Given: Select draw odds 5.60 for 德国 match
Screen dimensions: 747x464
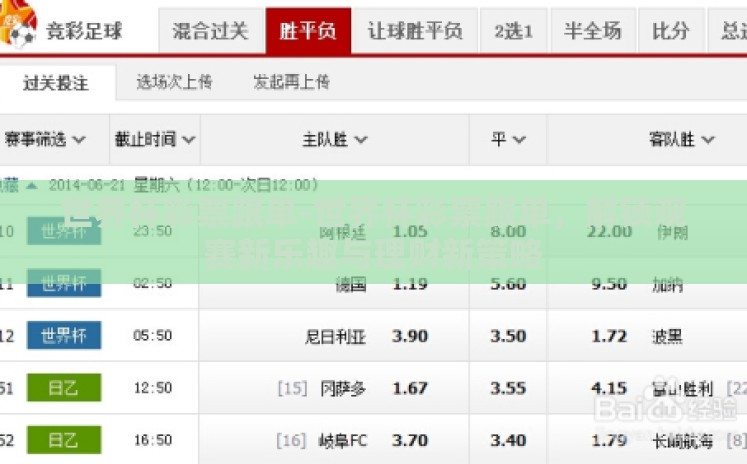Looking at the screenshot, I should (x=508, y=284).
